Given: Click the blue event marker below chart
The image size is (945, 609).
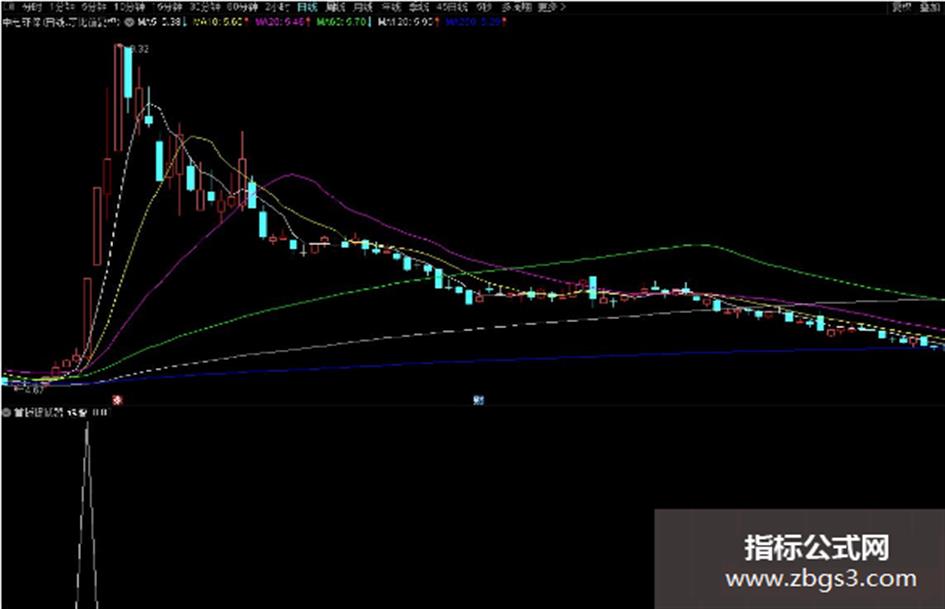Looking at the screenshot, I should coord(479,399).
